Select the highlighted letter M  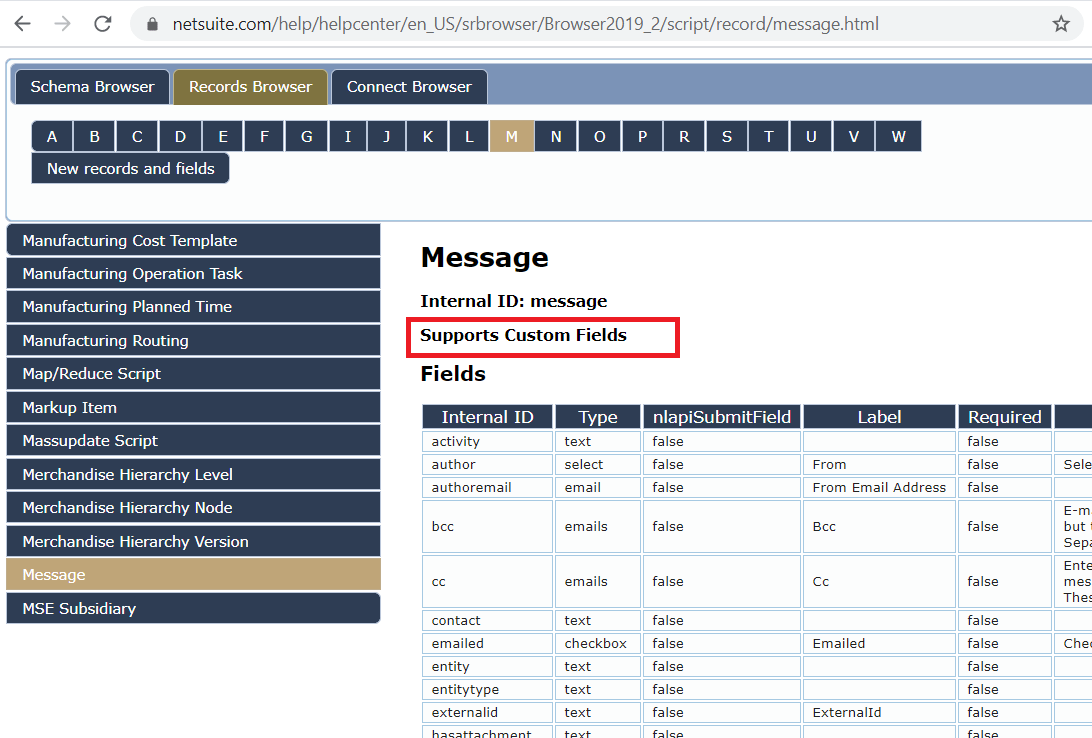pyautogui.click(x=512, y=136)
